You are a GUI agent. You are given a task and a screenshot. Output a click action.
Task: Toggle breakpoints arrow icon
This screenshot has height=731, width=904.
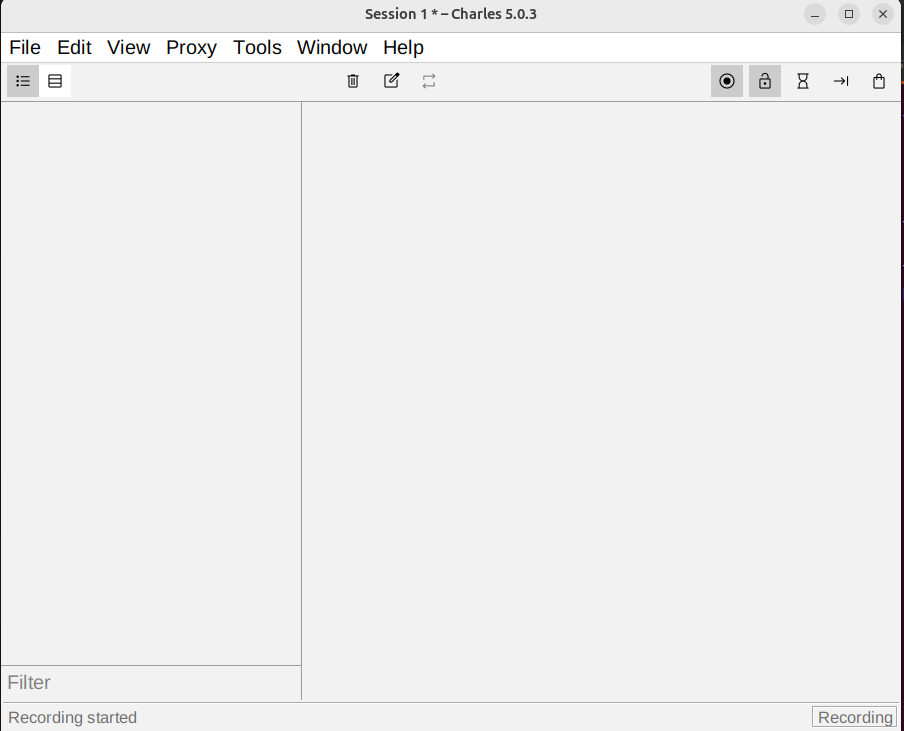point(841,81)
